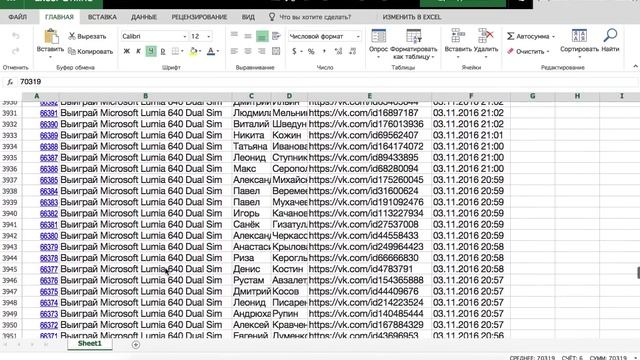Toggle italic К formatting
The height and width of the screenshot is (360, 640).
tap(138, 51)
